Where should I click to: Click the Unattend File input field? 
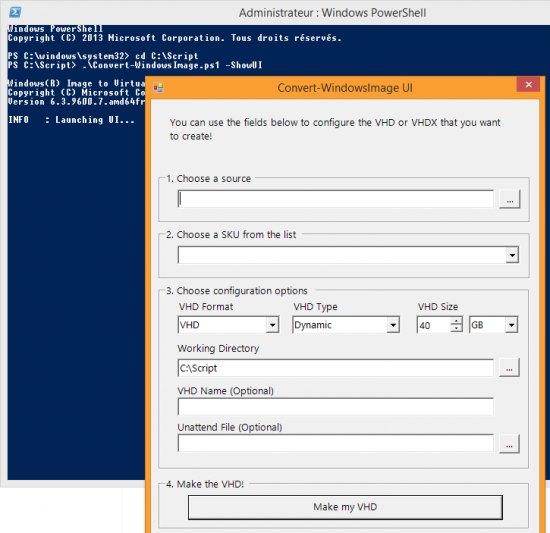(335, 443)
